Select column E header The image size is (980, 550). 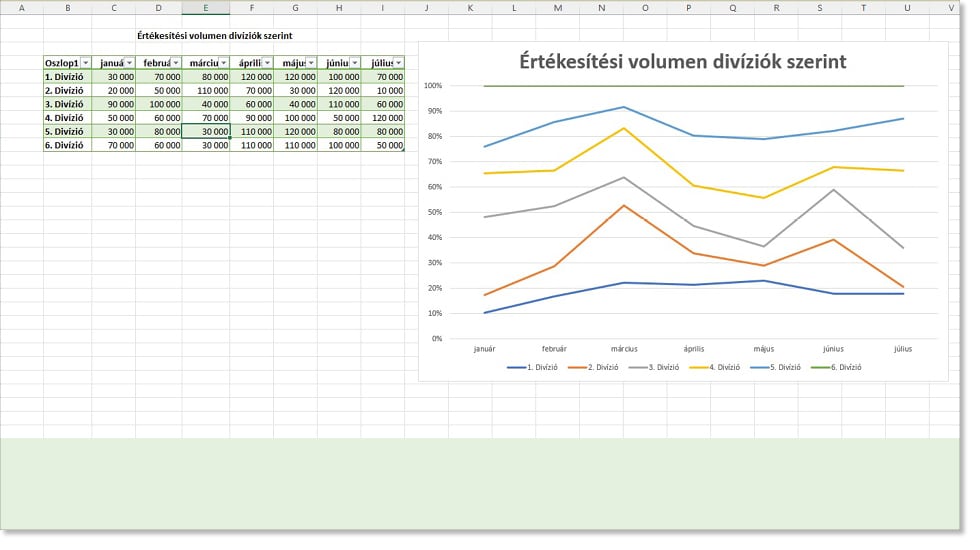pos(206,8)
